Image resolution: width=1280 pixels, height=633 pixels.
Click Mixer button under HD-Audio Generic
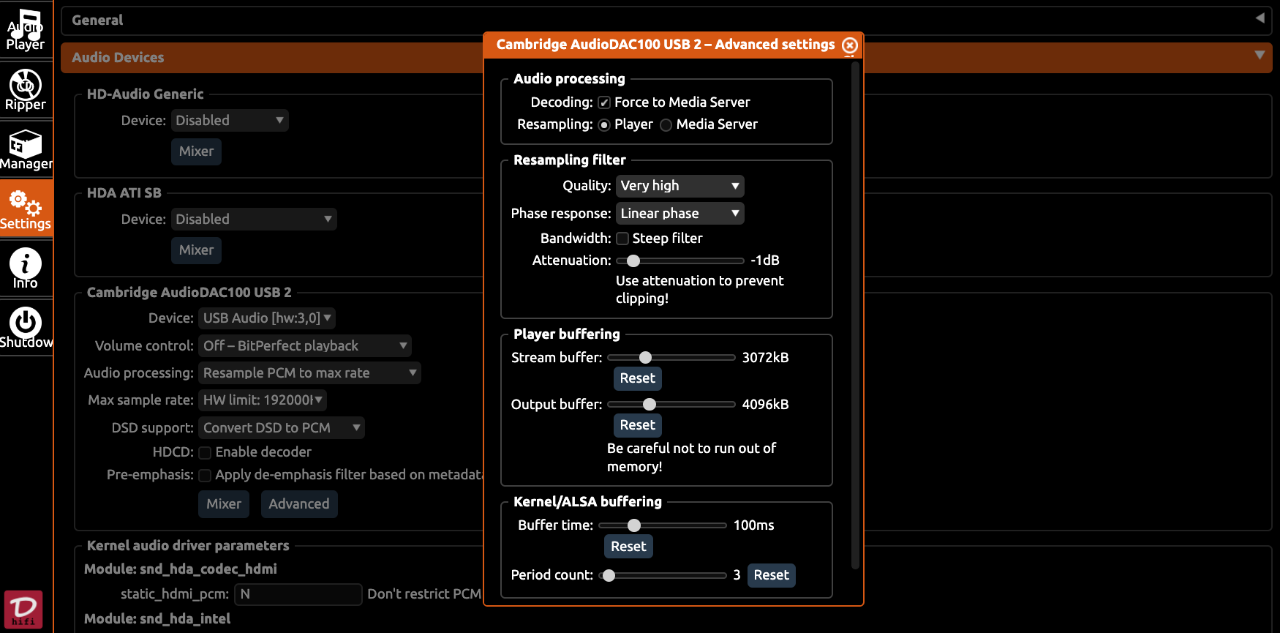click(196, 151)
